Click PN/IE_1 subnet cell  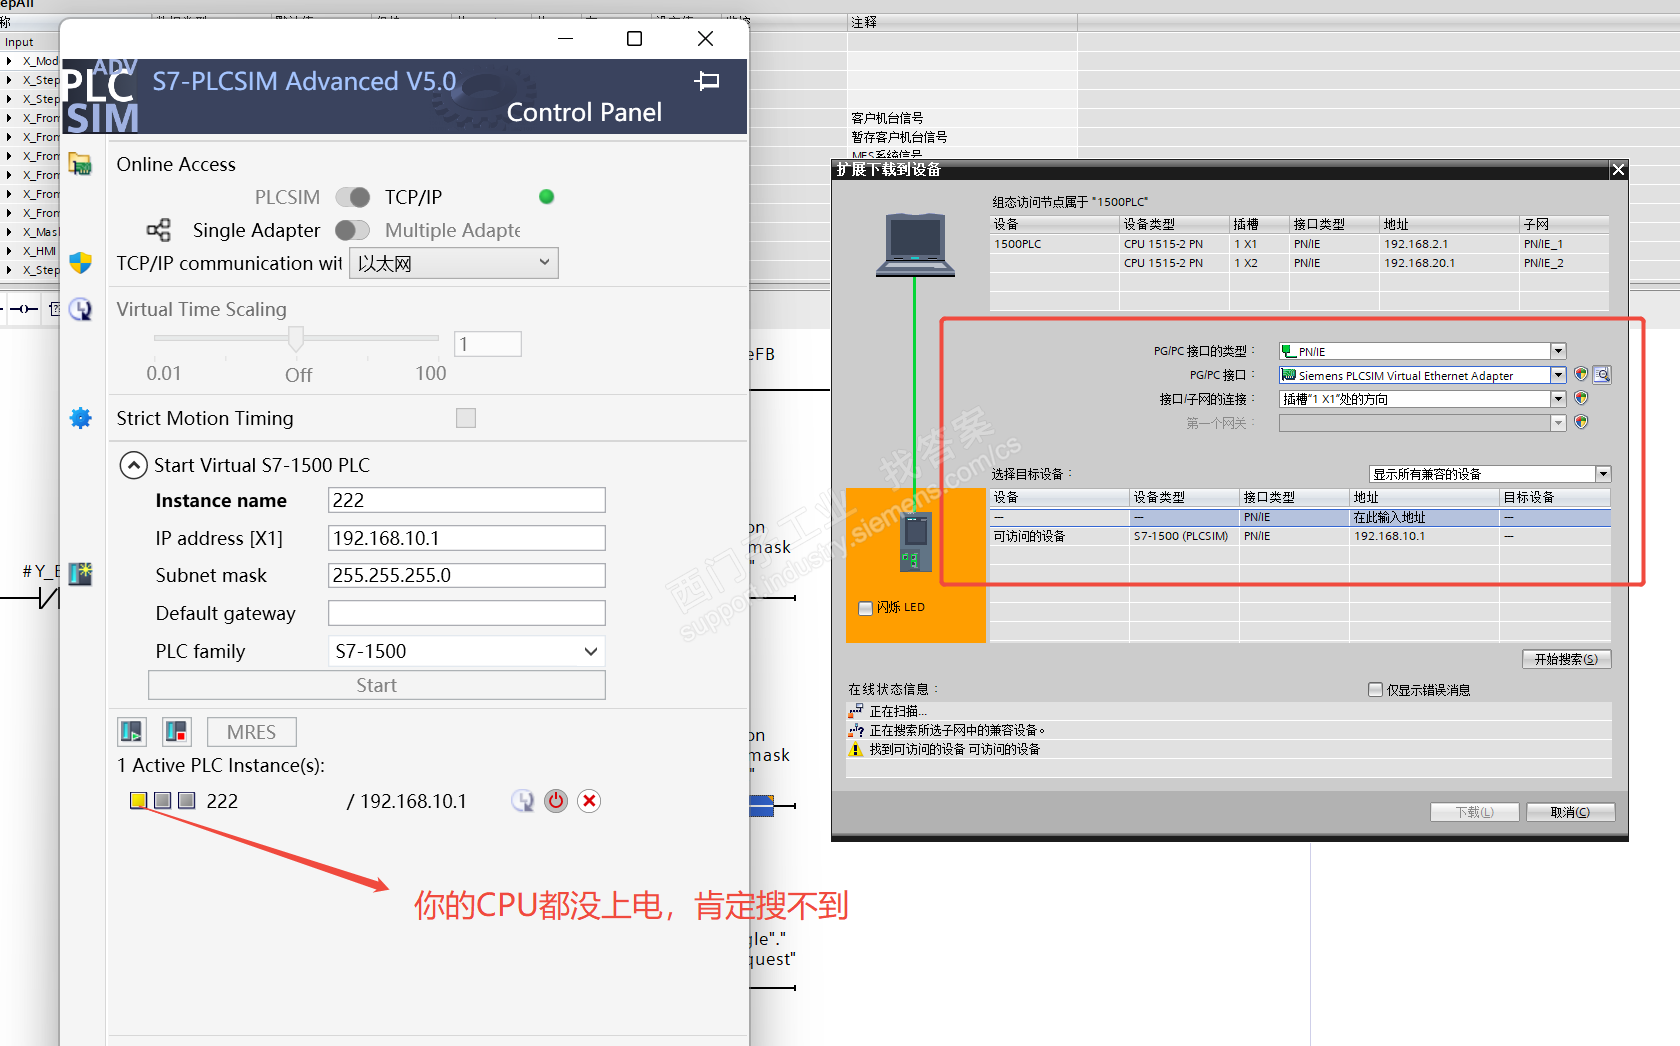pyautogui.click(x=1564, y=244)
